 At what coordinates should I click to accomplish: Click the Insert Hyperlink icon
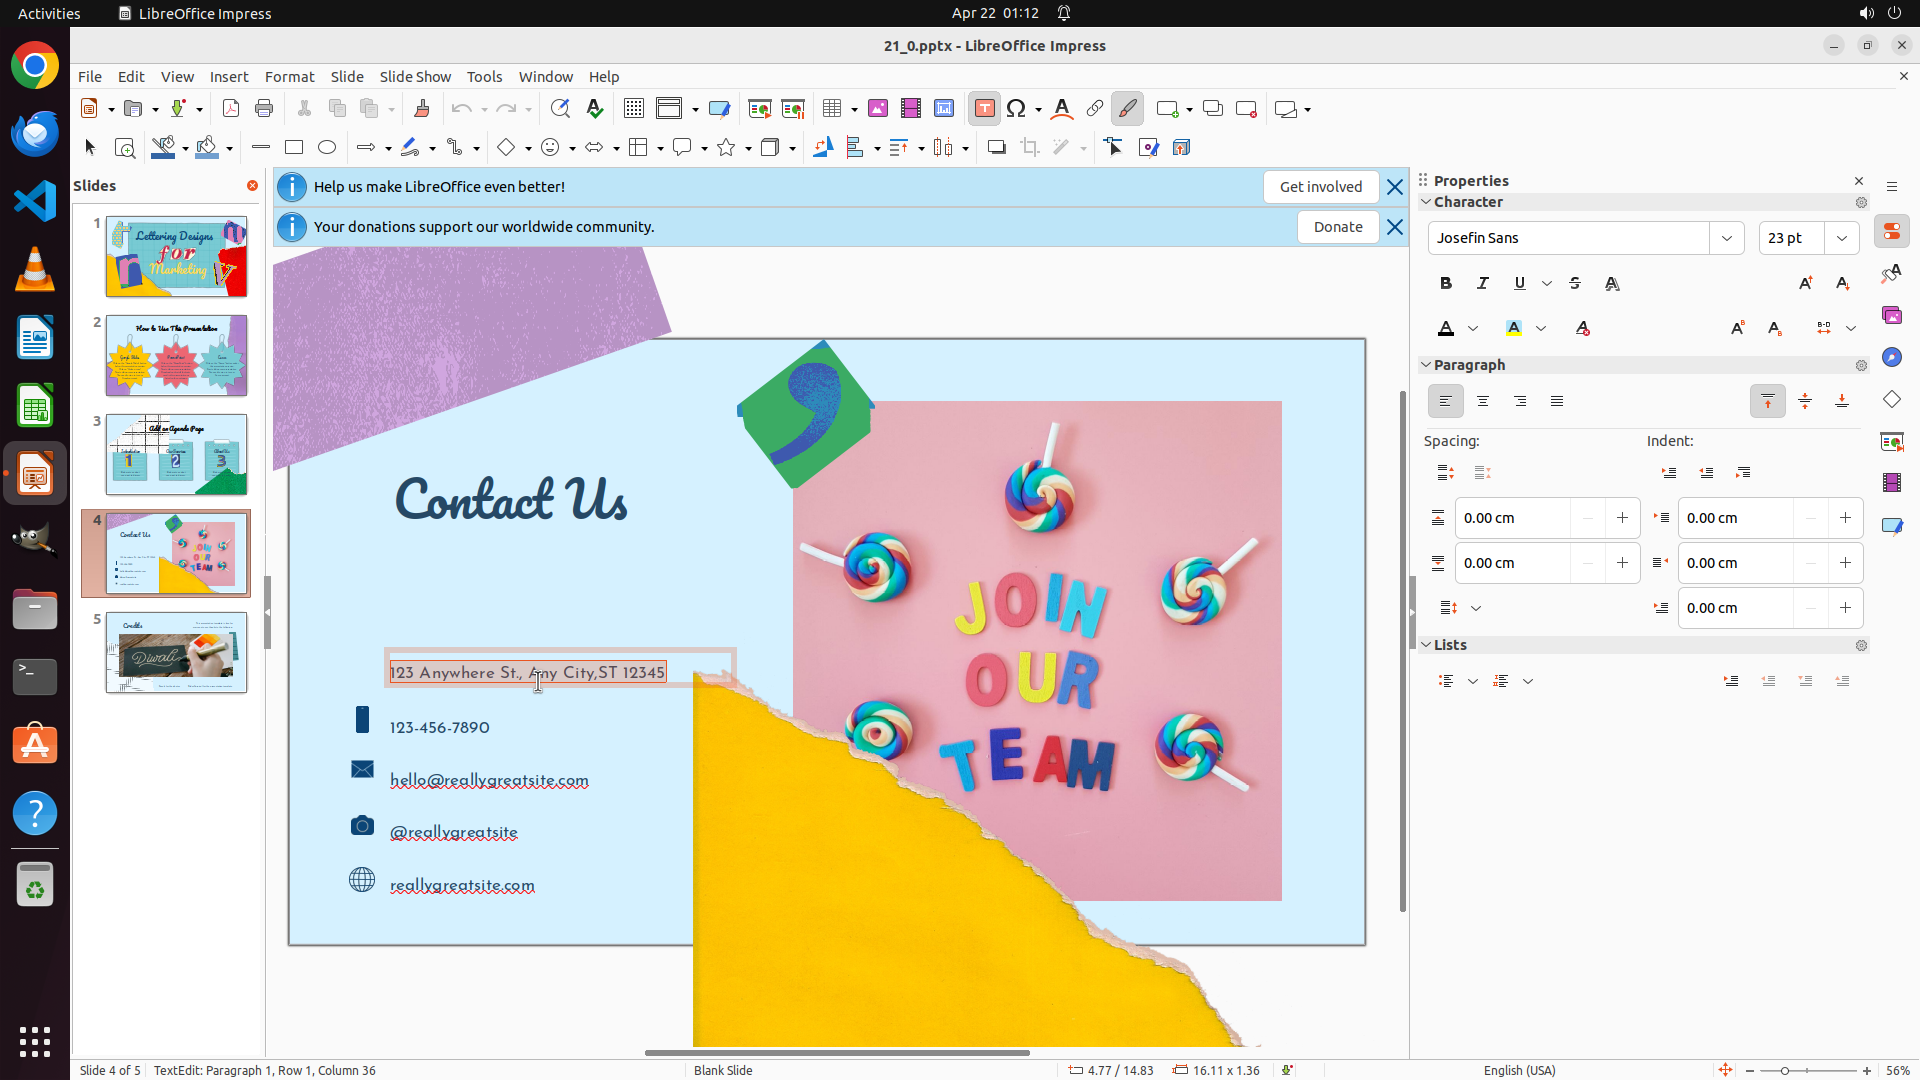click(x=1095, y=109)
